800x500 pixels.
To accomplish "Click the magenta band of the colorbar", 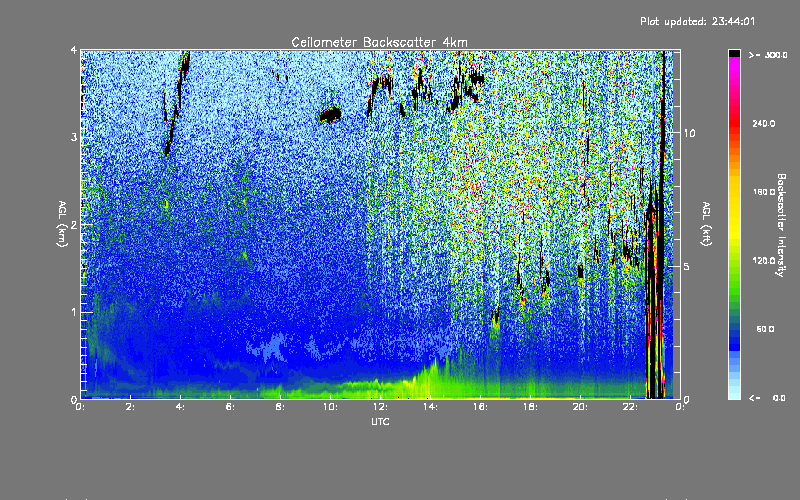I will point(734,64).
